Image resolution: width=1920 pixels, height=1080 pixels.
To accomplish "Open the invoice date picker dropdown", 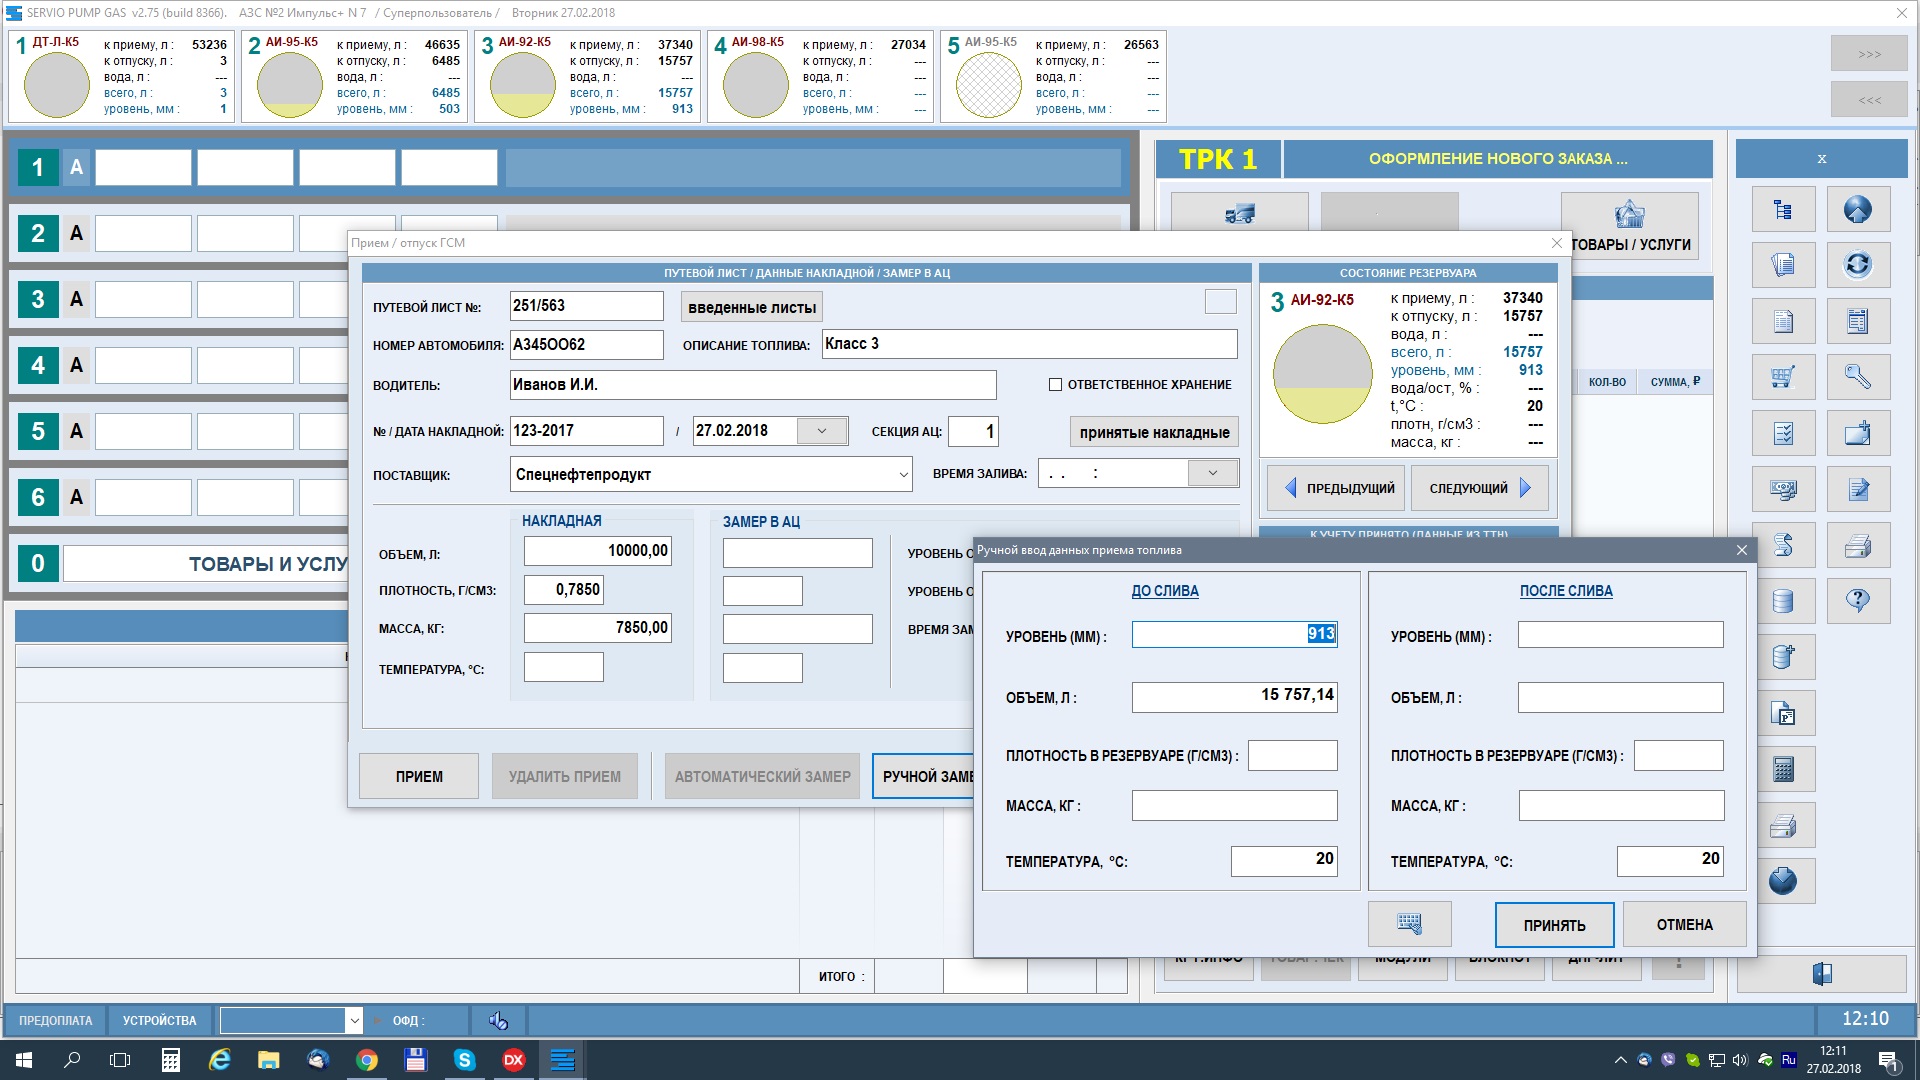I will coord(822,431).
